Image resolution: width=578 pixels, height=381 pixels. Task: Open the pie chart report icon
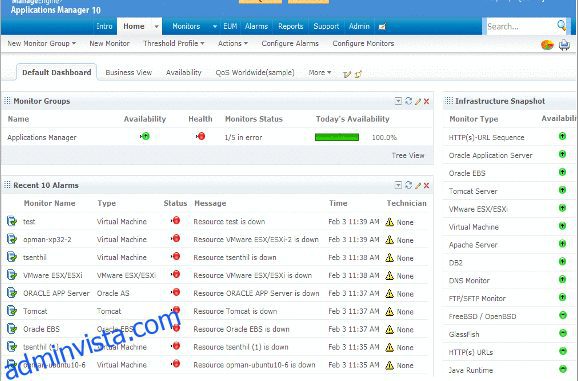[547, 45]
